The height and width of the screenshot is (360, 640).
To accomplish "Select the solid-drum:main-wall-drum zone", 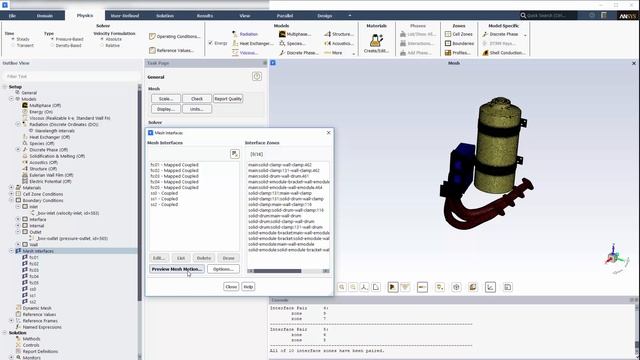I will pos(275,216).
